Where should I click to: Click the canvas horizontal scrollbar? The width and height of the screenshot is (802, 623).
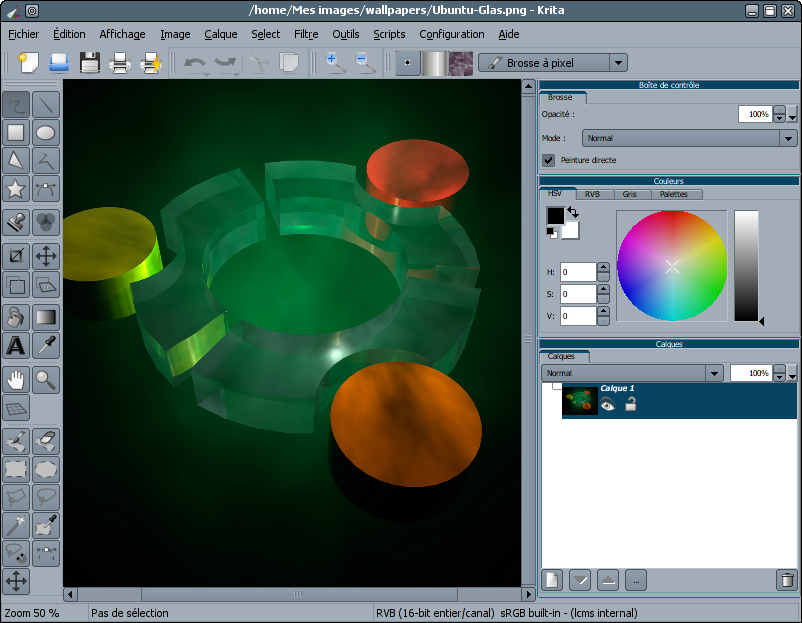click(299, 594)
